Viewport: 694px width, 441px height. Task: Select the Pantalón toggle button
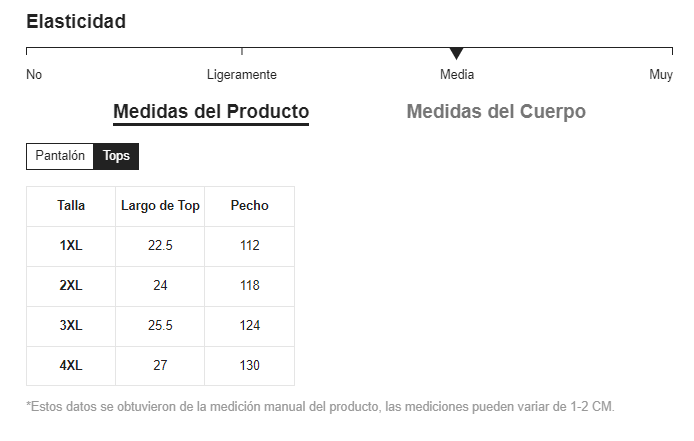(60, 157)
